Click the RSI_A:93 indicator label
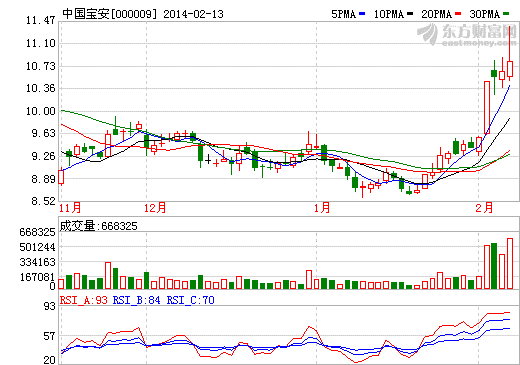 tap(83, 300)
